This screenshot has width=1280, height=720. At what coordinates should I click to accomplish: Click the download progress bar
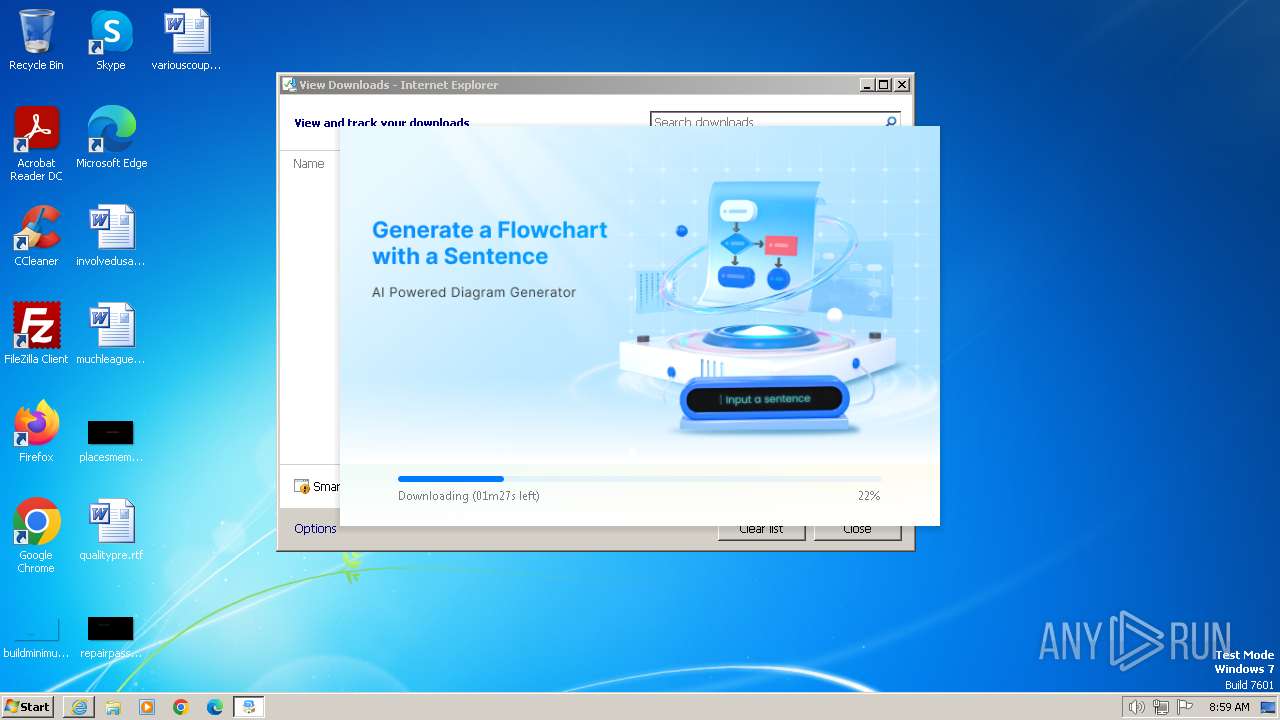tap(640, 479)
